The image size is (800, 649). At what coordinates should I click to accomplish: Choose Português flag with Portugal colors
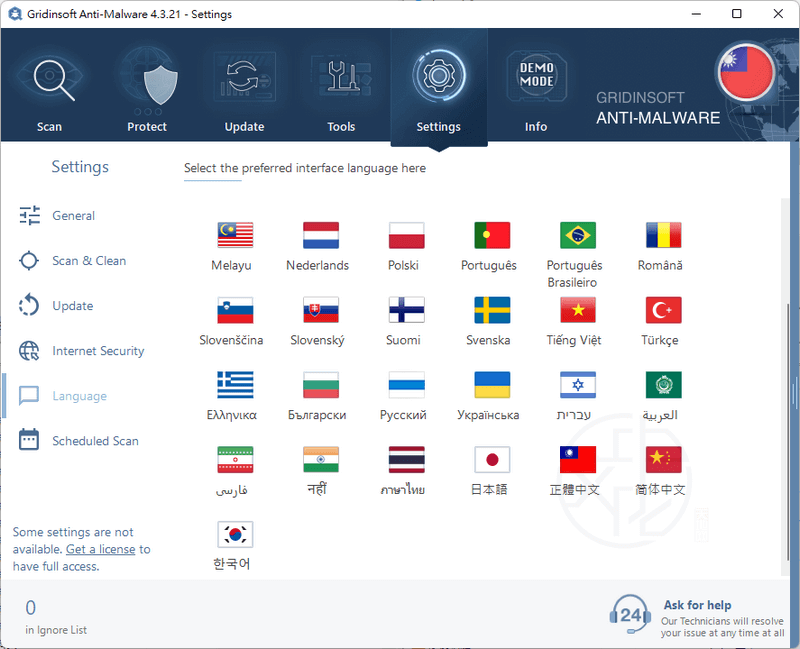(492, 235)
